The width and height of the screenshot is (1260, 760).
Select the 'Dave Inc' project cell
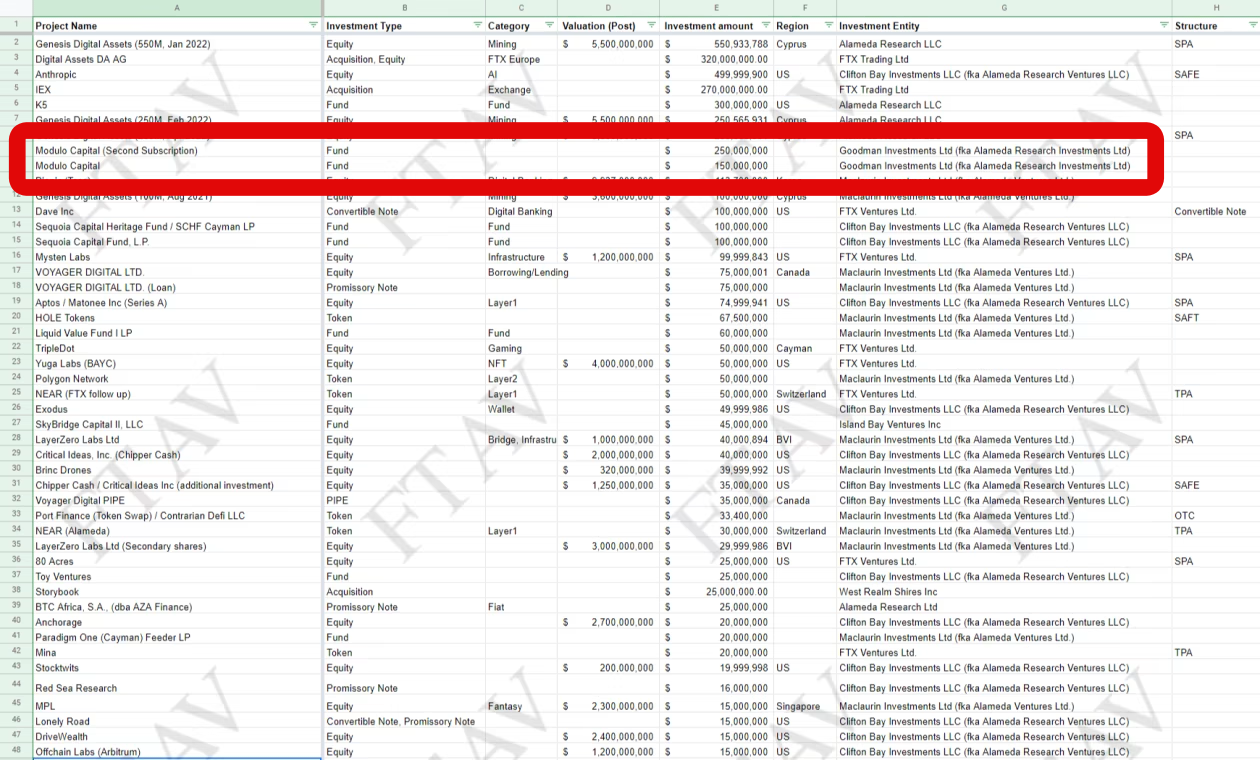[x=177, y=211]
